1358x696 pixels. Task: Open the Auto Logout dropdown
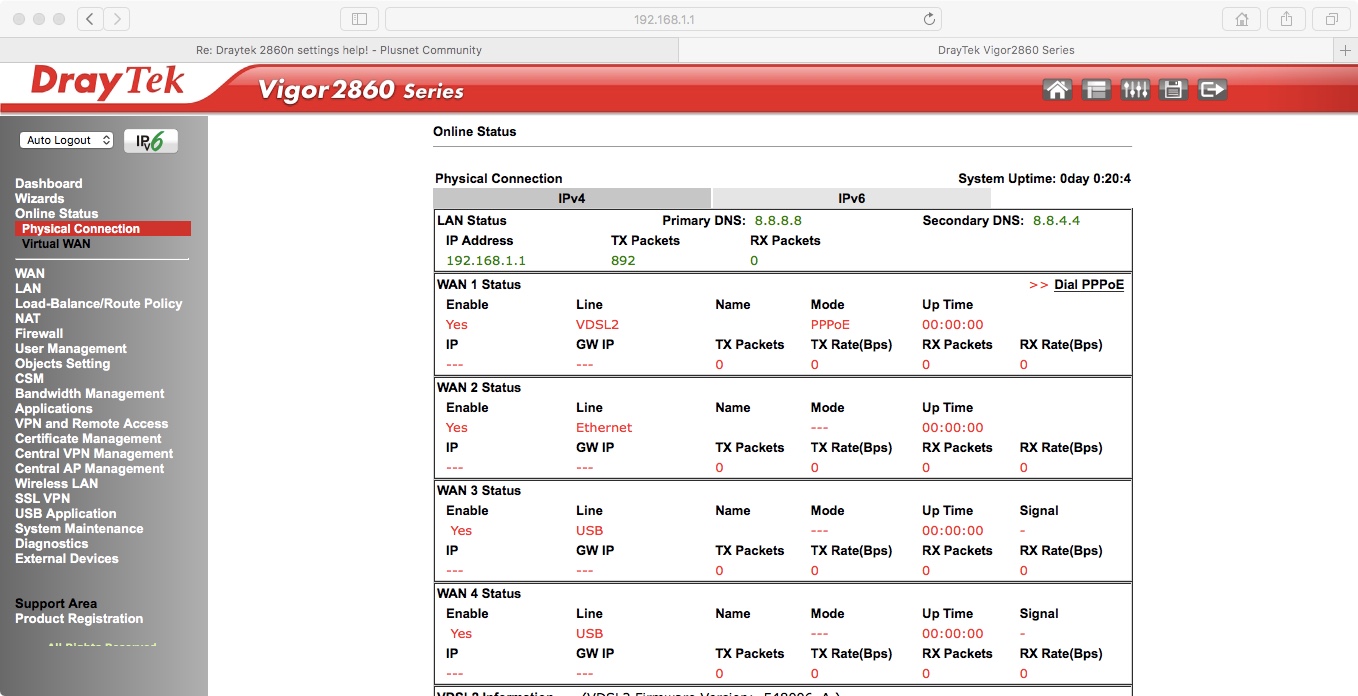pyautogui.click(x=66, y=141)
